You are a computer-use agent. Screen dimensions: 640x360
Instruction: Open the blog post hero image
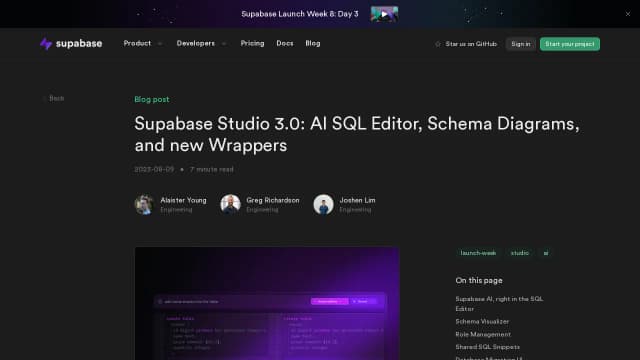tap(267, 303)
